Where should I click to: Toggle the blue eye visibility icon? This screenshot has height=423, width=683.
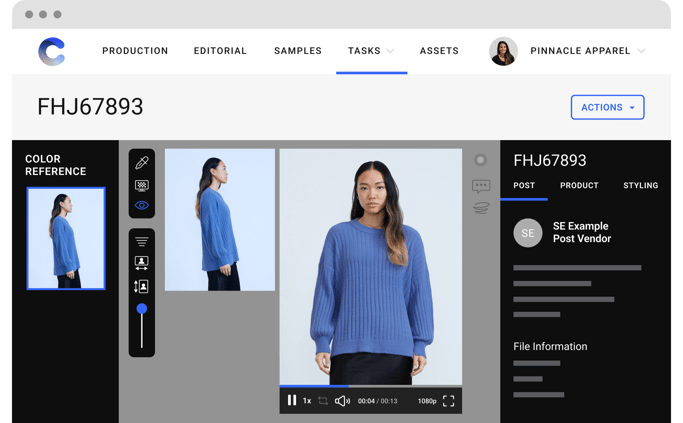tap(142, 205)
